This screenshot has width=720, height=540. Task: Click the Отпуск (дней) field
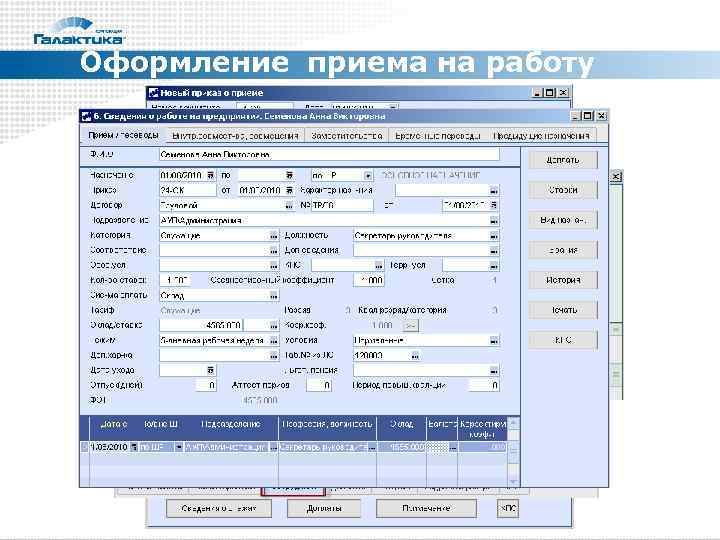(206, 385)
